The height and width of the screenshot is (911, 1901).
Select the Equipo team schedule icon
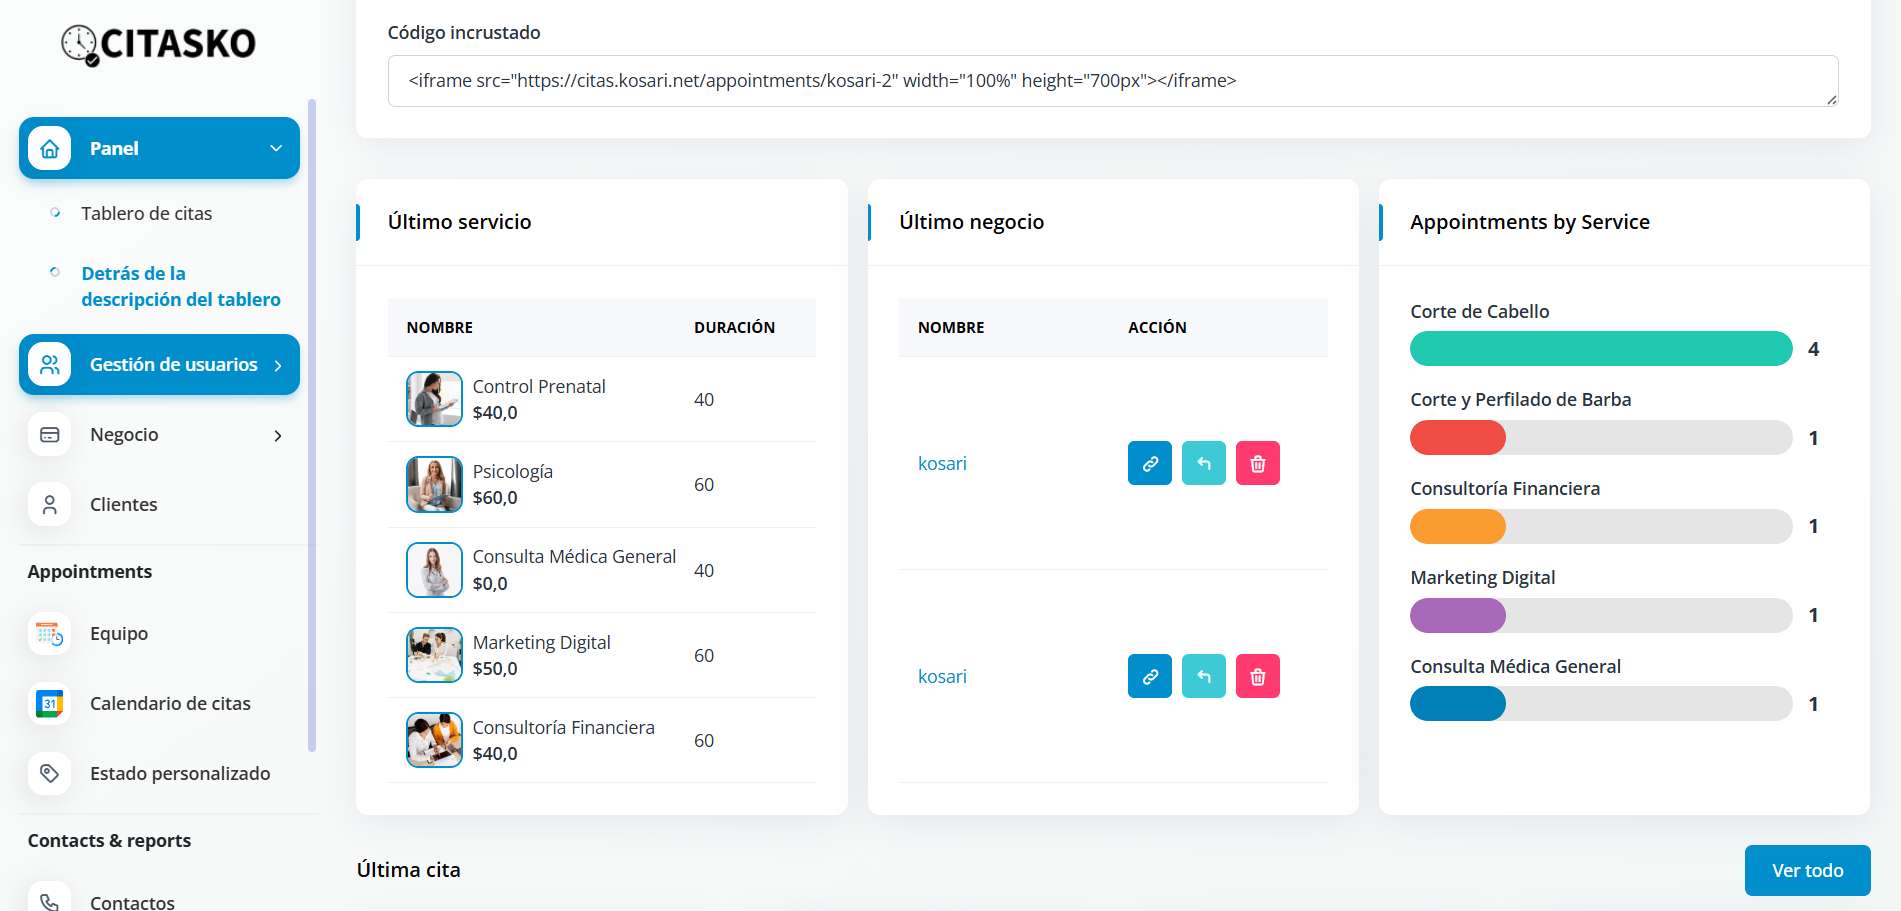click(x=49, y=633)
